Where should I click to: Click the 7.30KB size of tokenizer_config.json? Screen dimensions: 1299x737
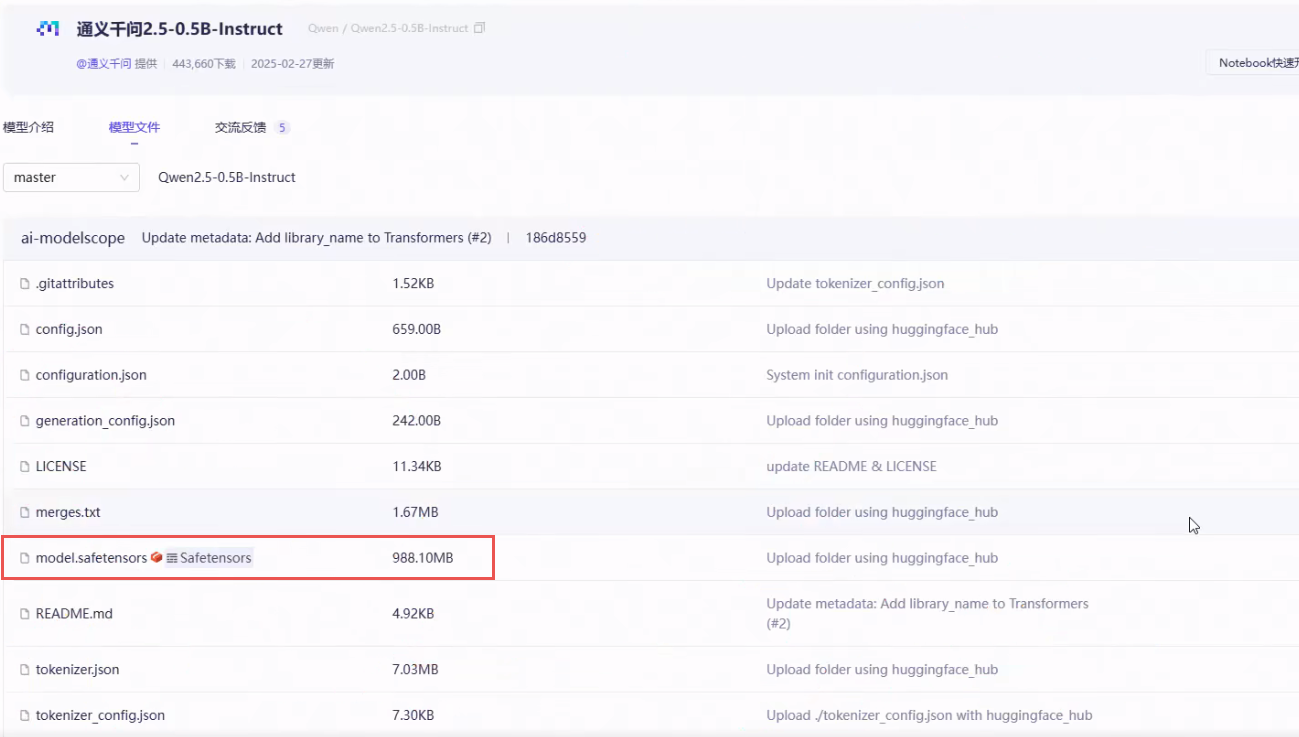413,716
